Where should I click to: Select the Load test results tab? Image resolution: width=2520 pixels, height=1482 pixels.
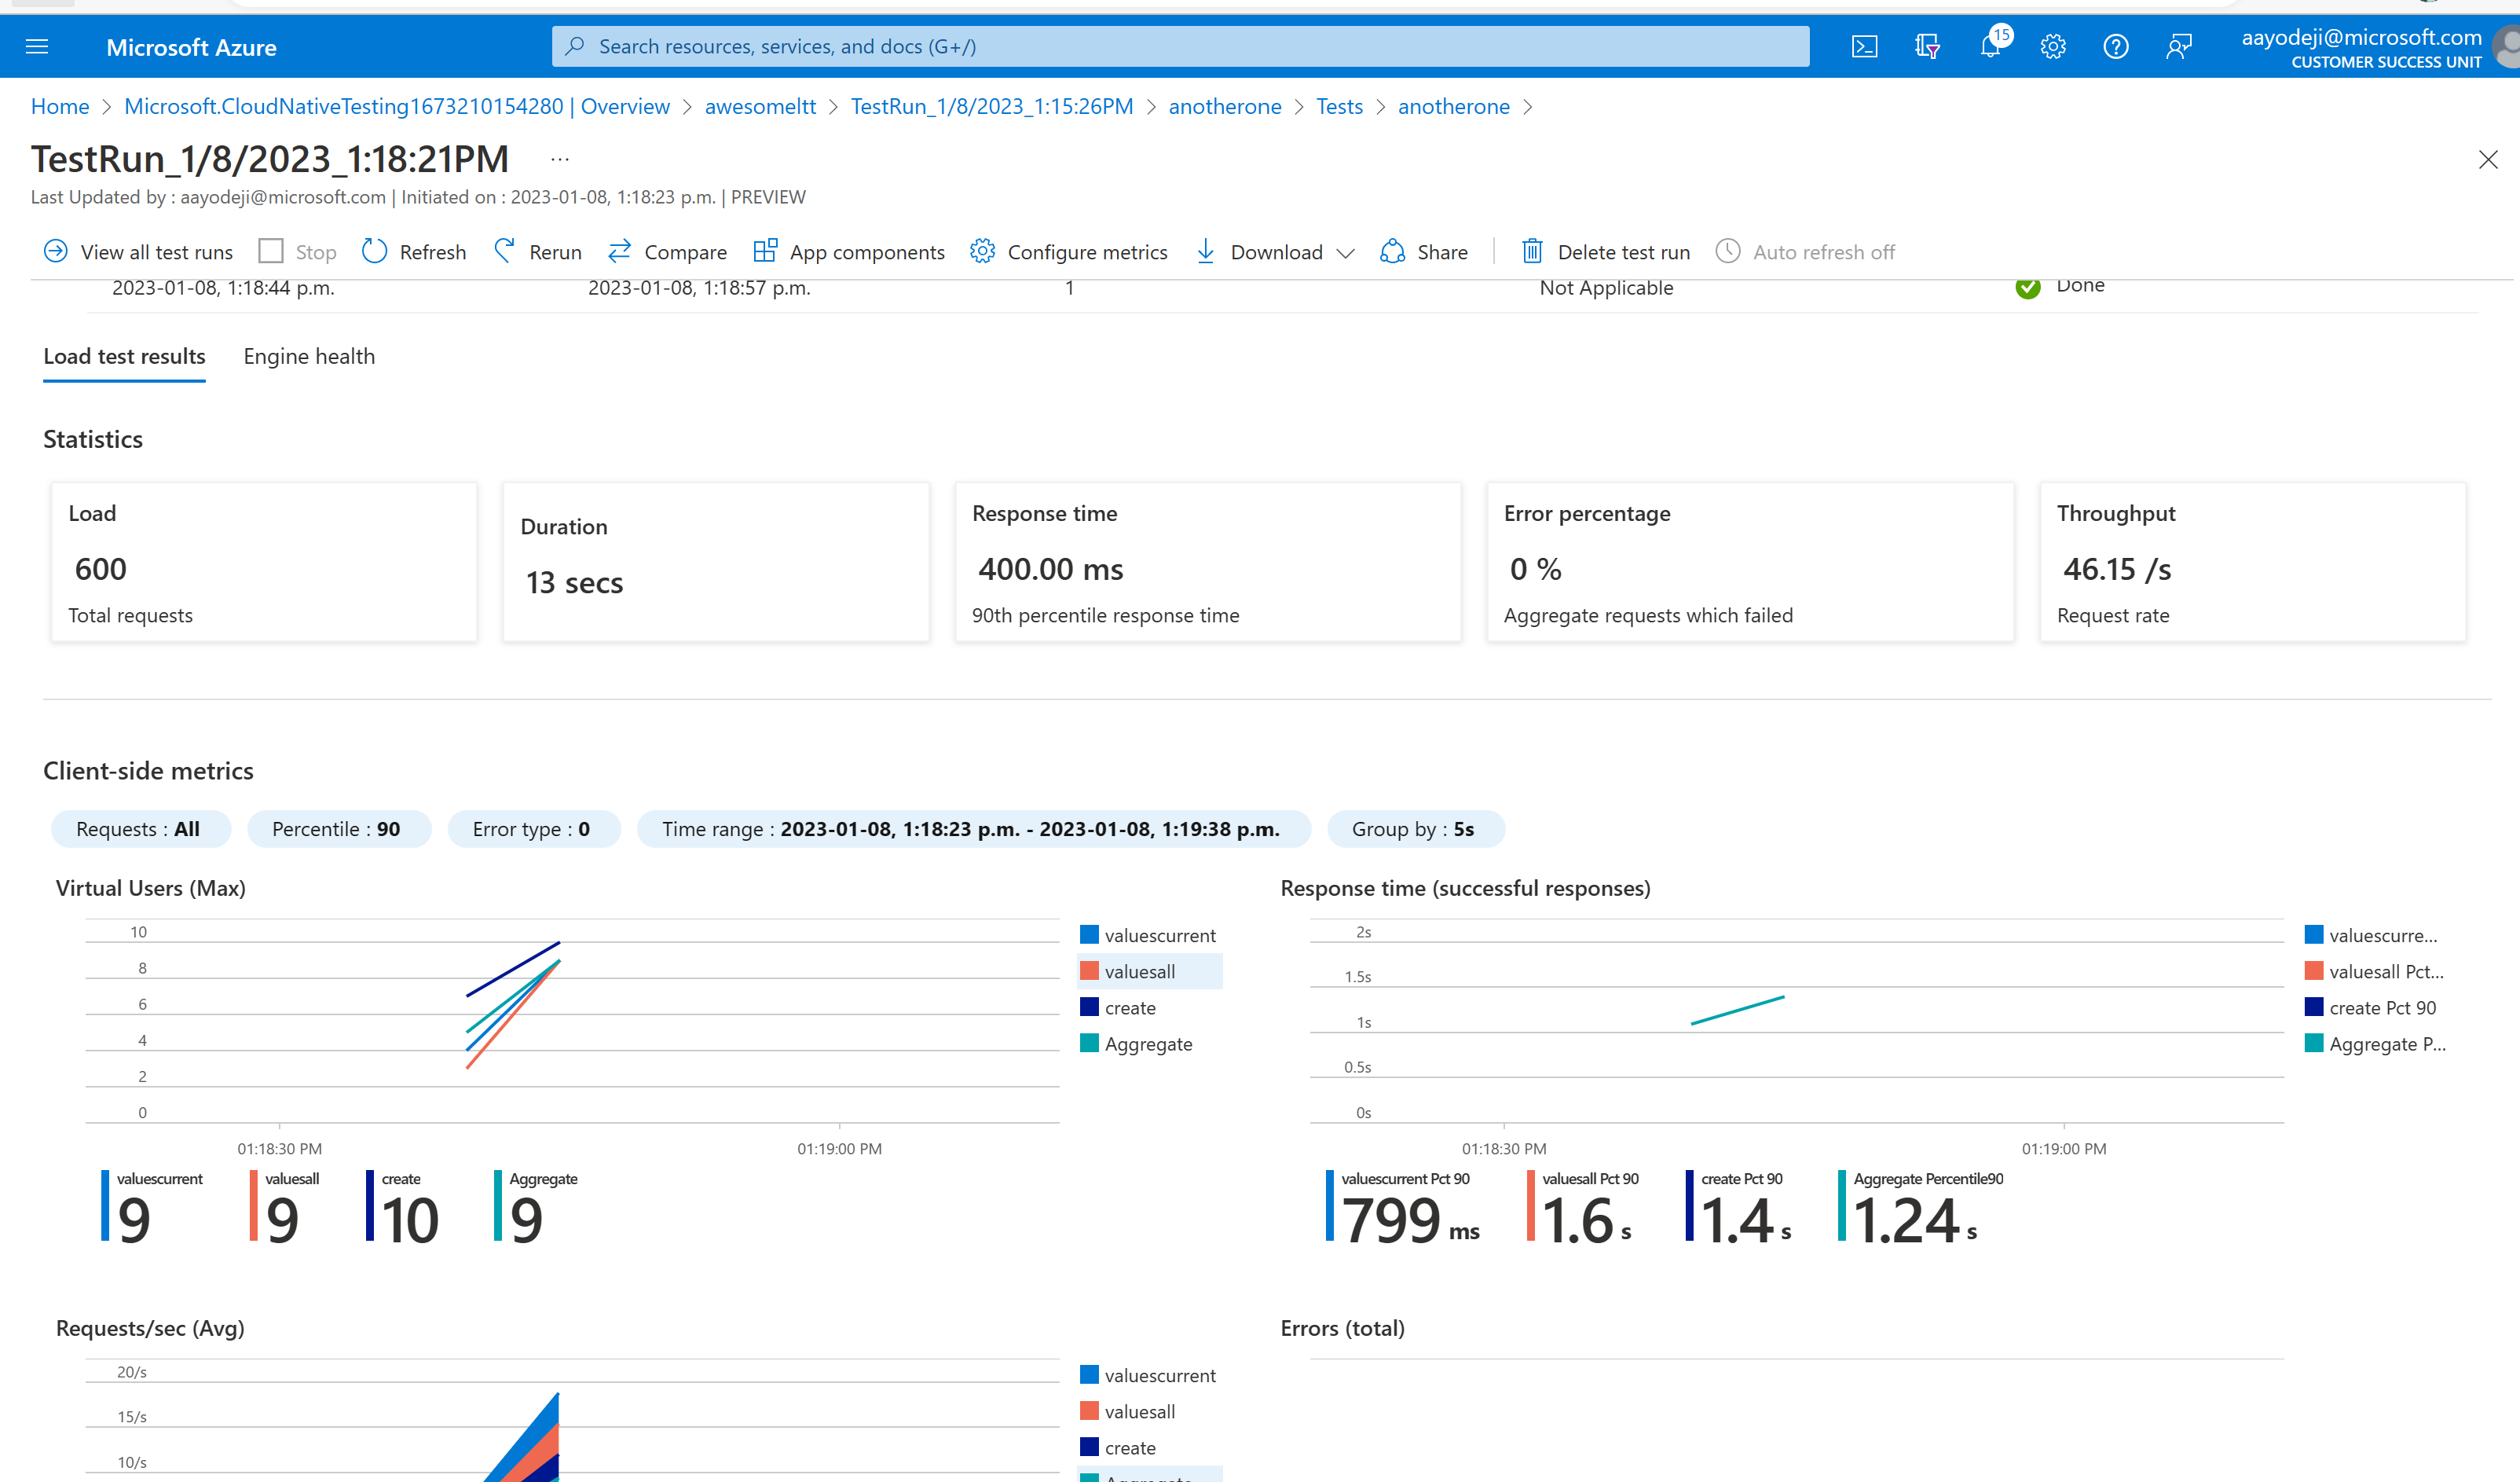pos(124,357)
